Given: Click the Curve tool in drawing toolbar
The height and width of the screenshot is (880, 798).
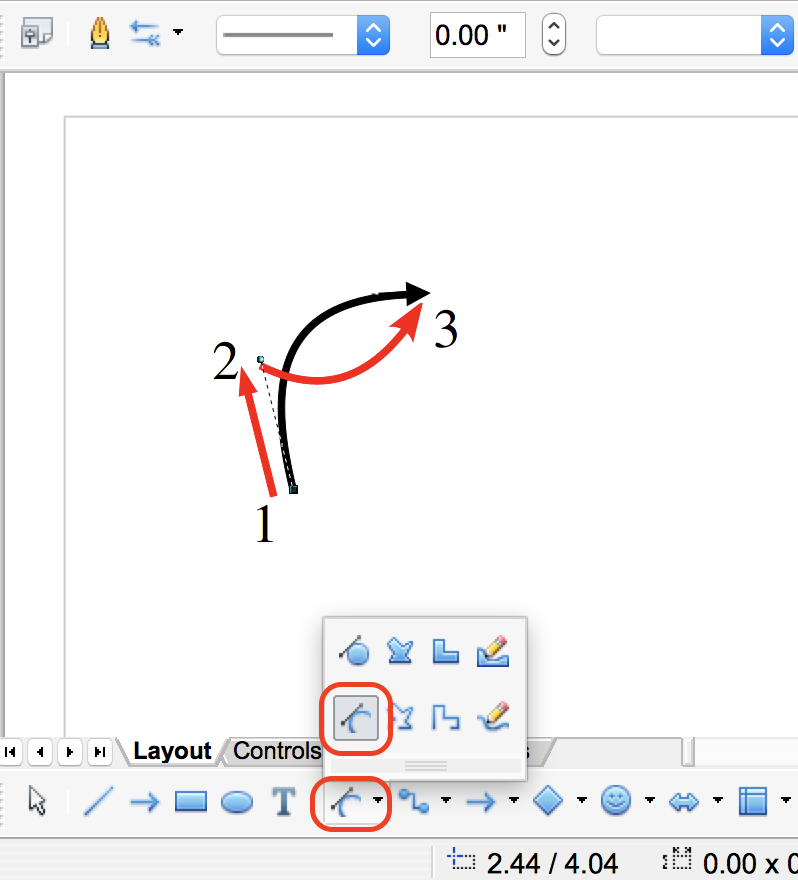Looking at the screenshot, I should pos(345,802).
